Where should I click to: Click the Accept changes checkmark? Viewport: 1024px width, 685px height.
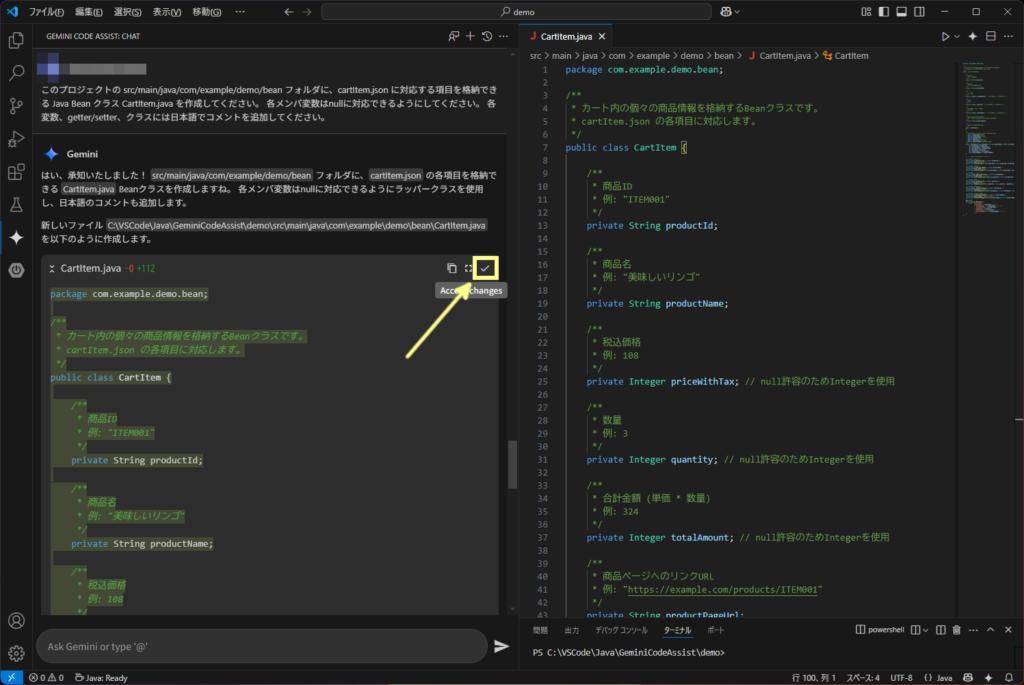click(485, 268)
